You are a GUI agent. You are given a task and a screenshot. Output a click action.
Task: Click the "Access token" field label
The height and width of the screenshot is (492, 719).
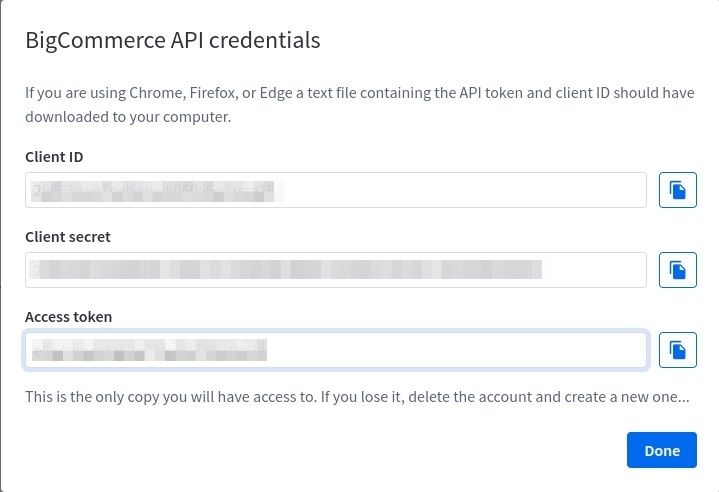point(68,317)
